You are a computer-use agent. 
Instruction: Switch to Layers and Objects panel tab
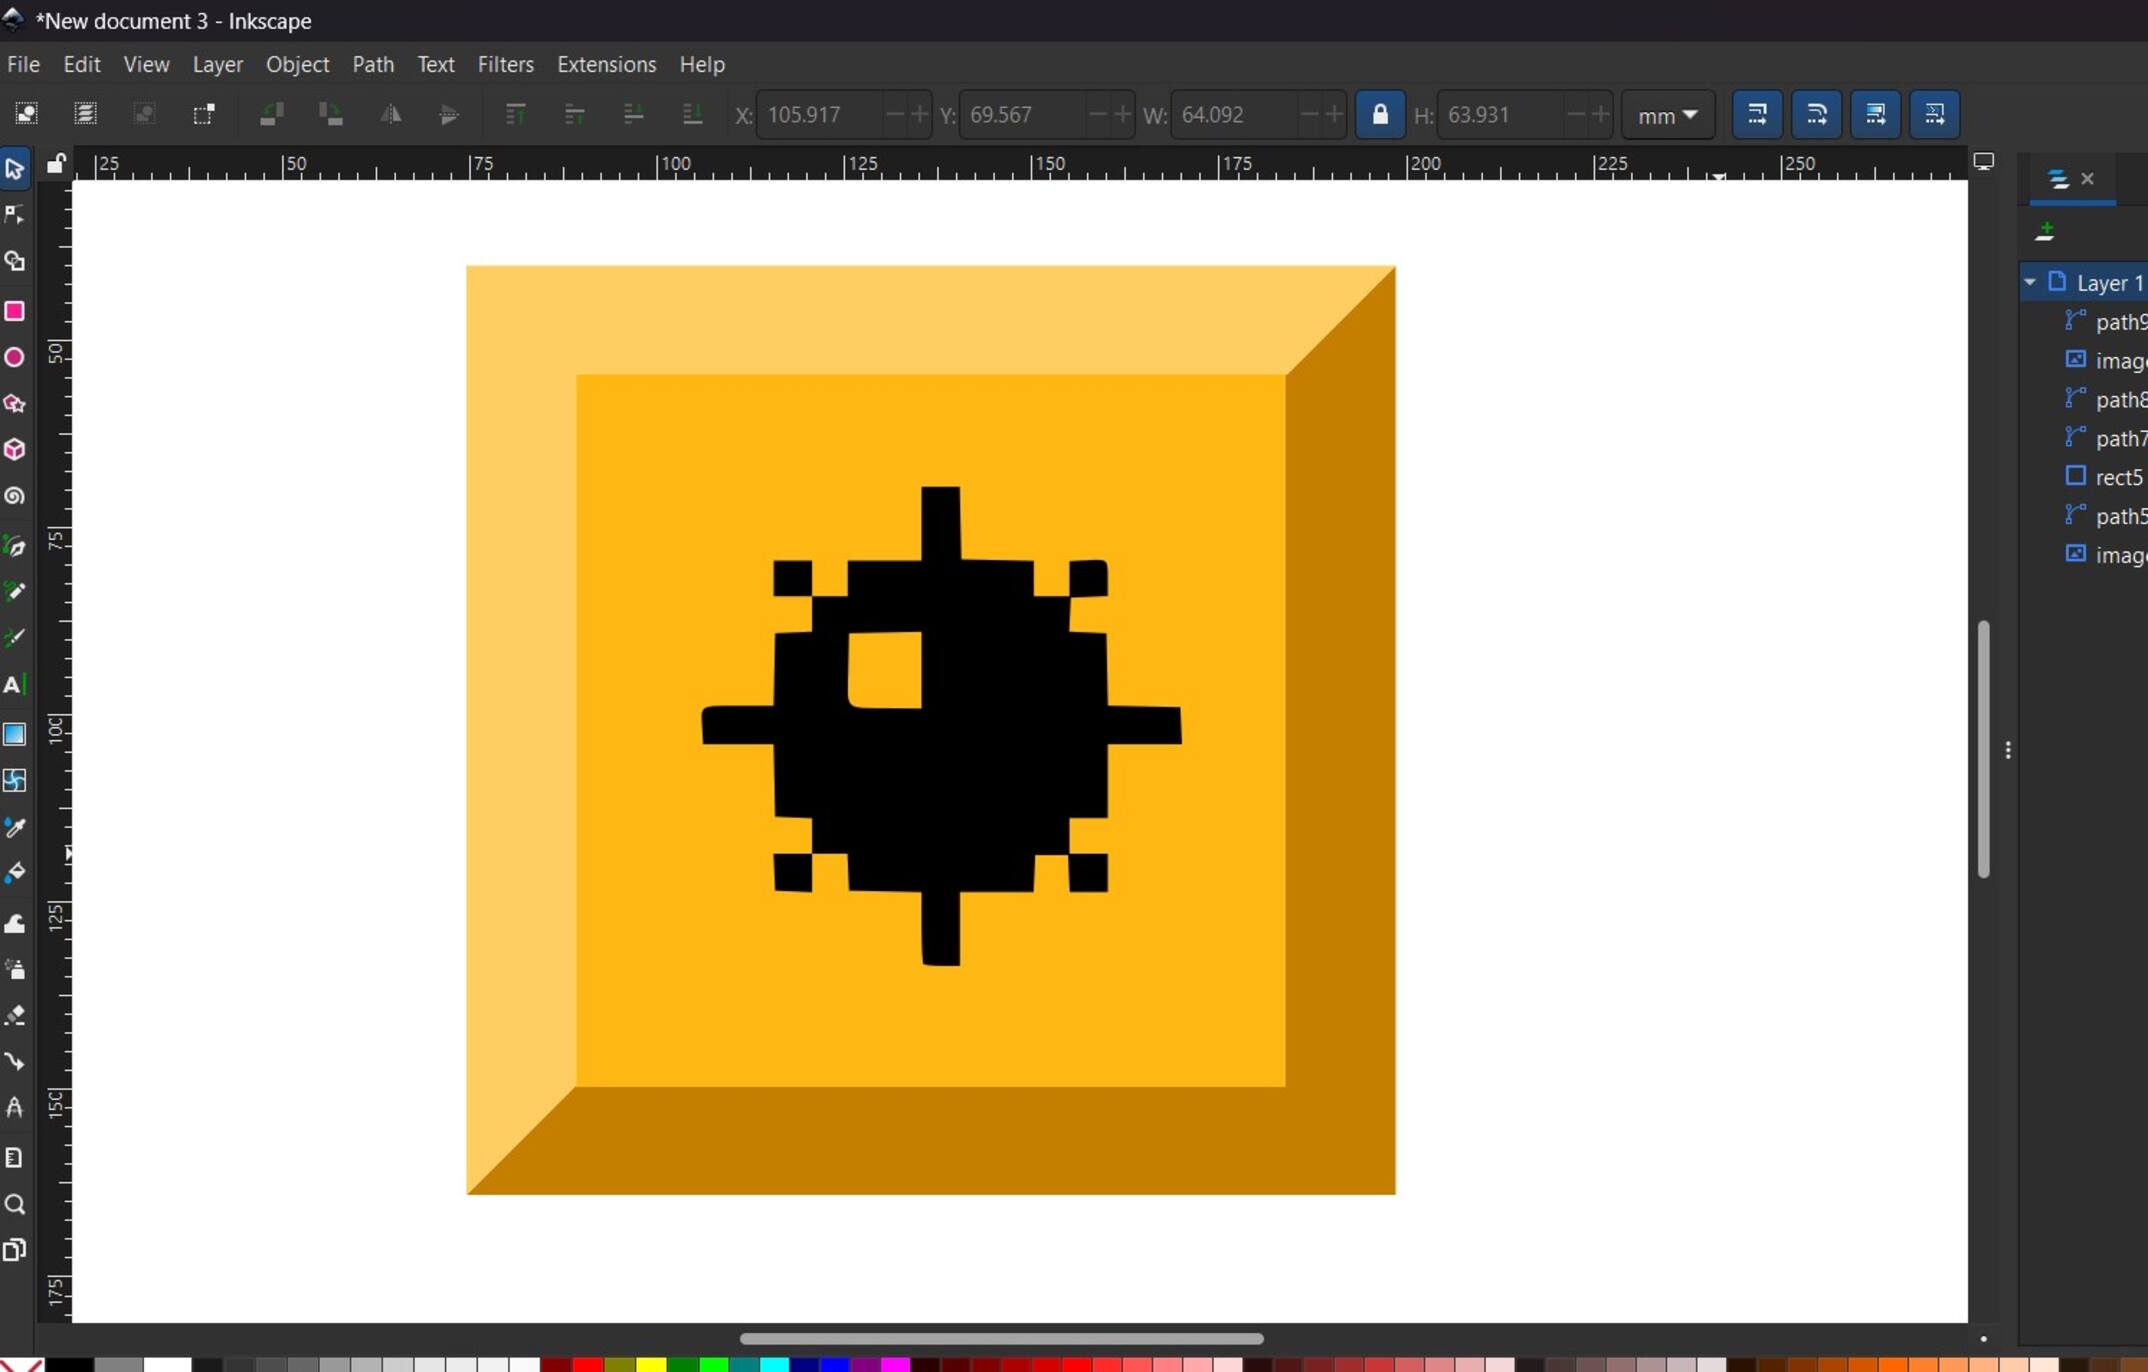click(2058, 179)
